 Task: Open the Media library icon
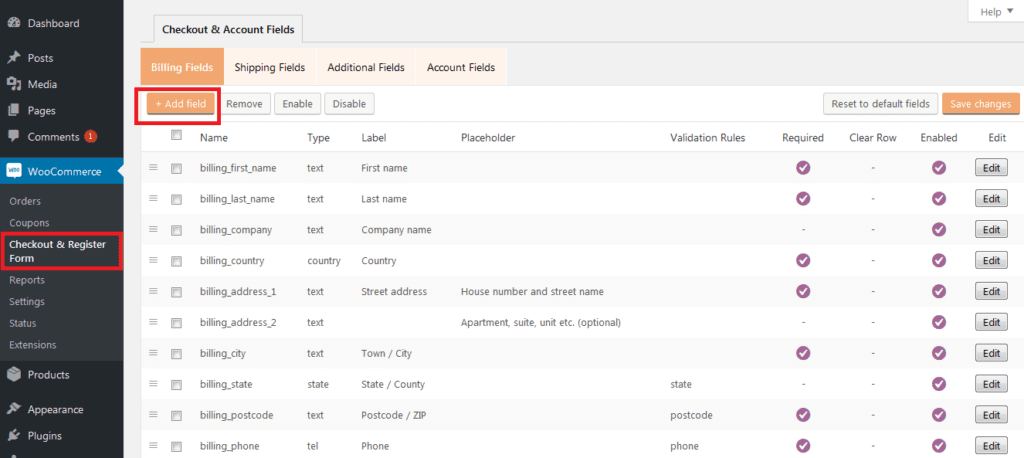pyautogui.click(x=13, y=84)
